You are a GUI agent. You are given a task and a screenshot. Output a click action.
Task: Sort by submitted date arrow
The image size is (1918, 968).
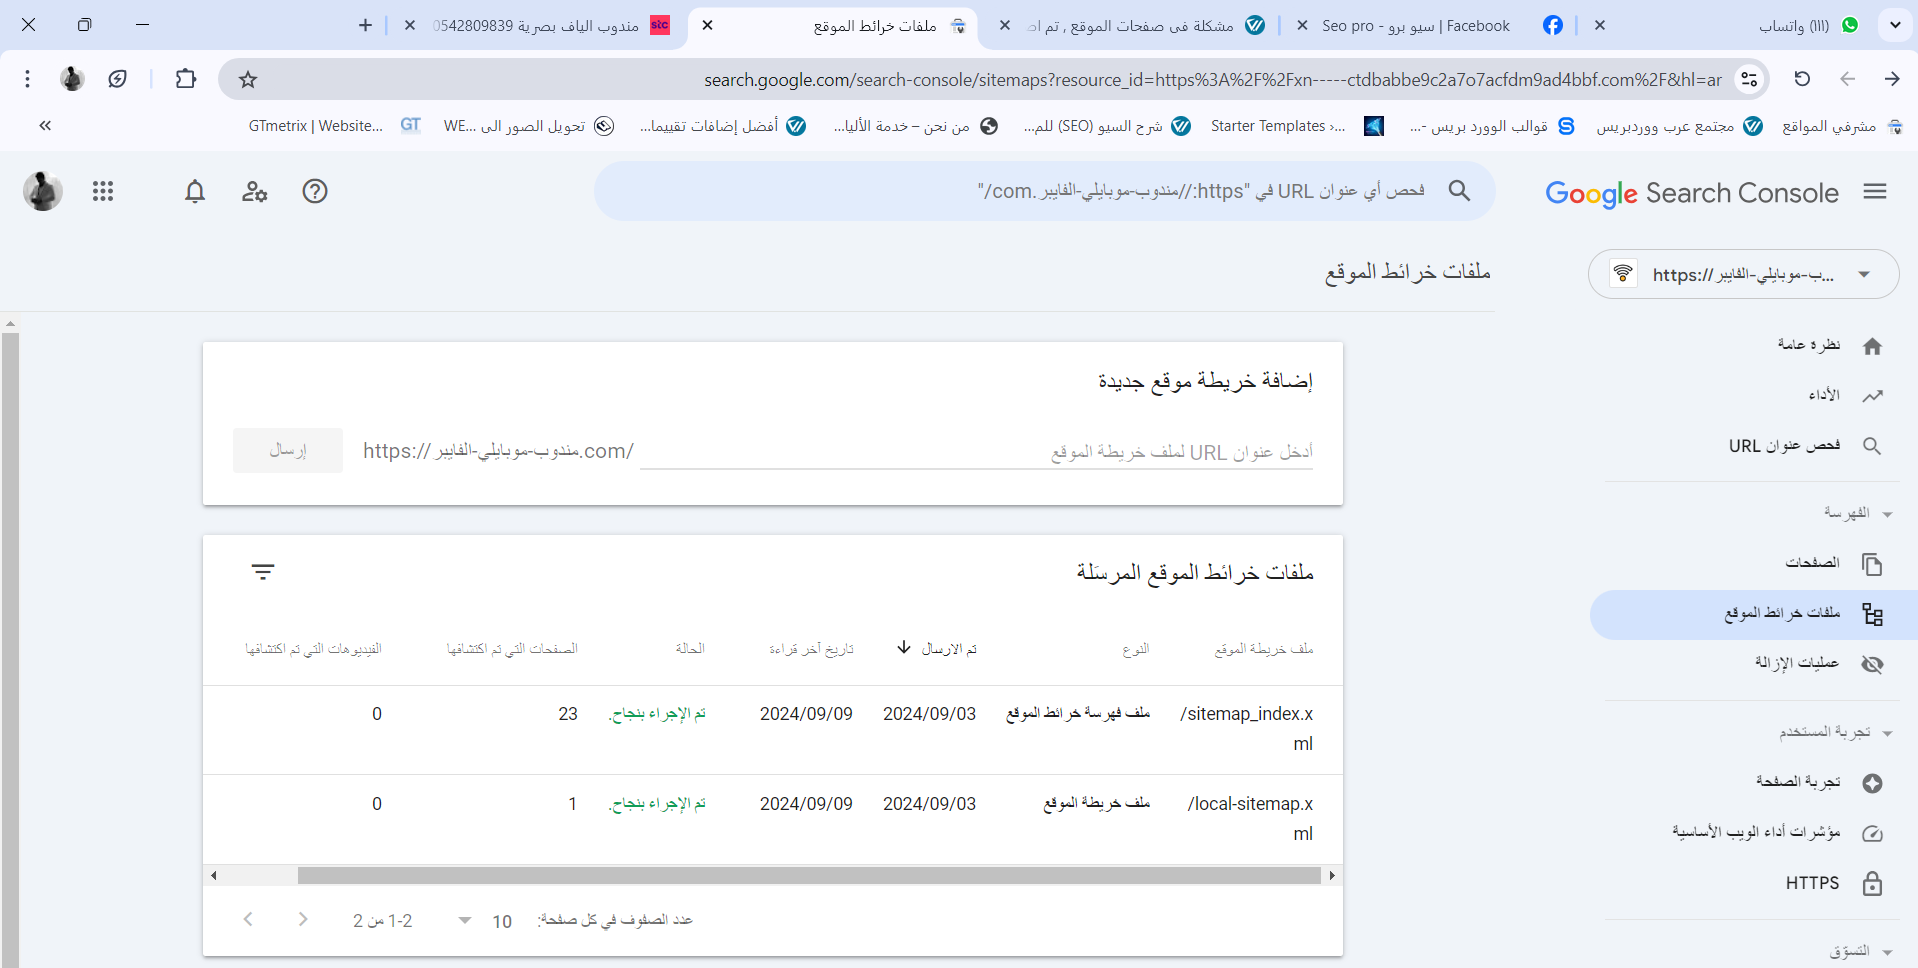click(x=904, y=648)
